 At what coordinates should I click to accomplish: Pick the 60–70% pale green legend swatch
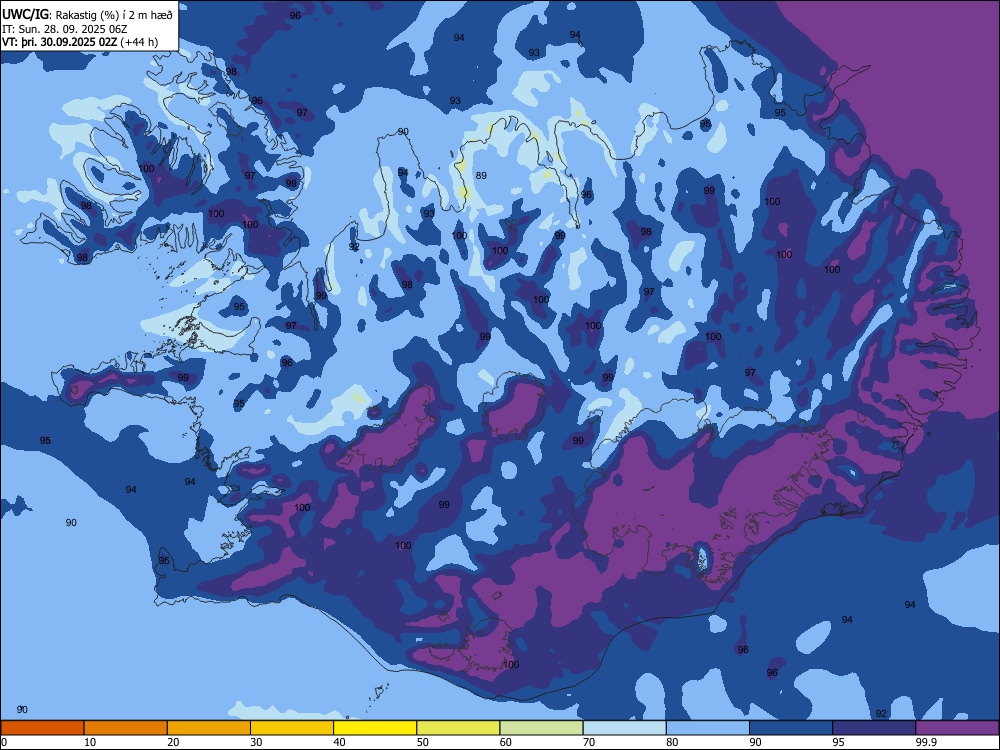point(541,728)
